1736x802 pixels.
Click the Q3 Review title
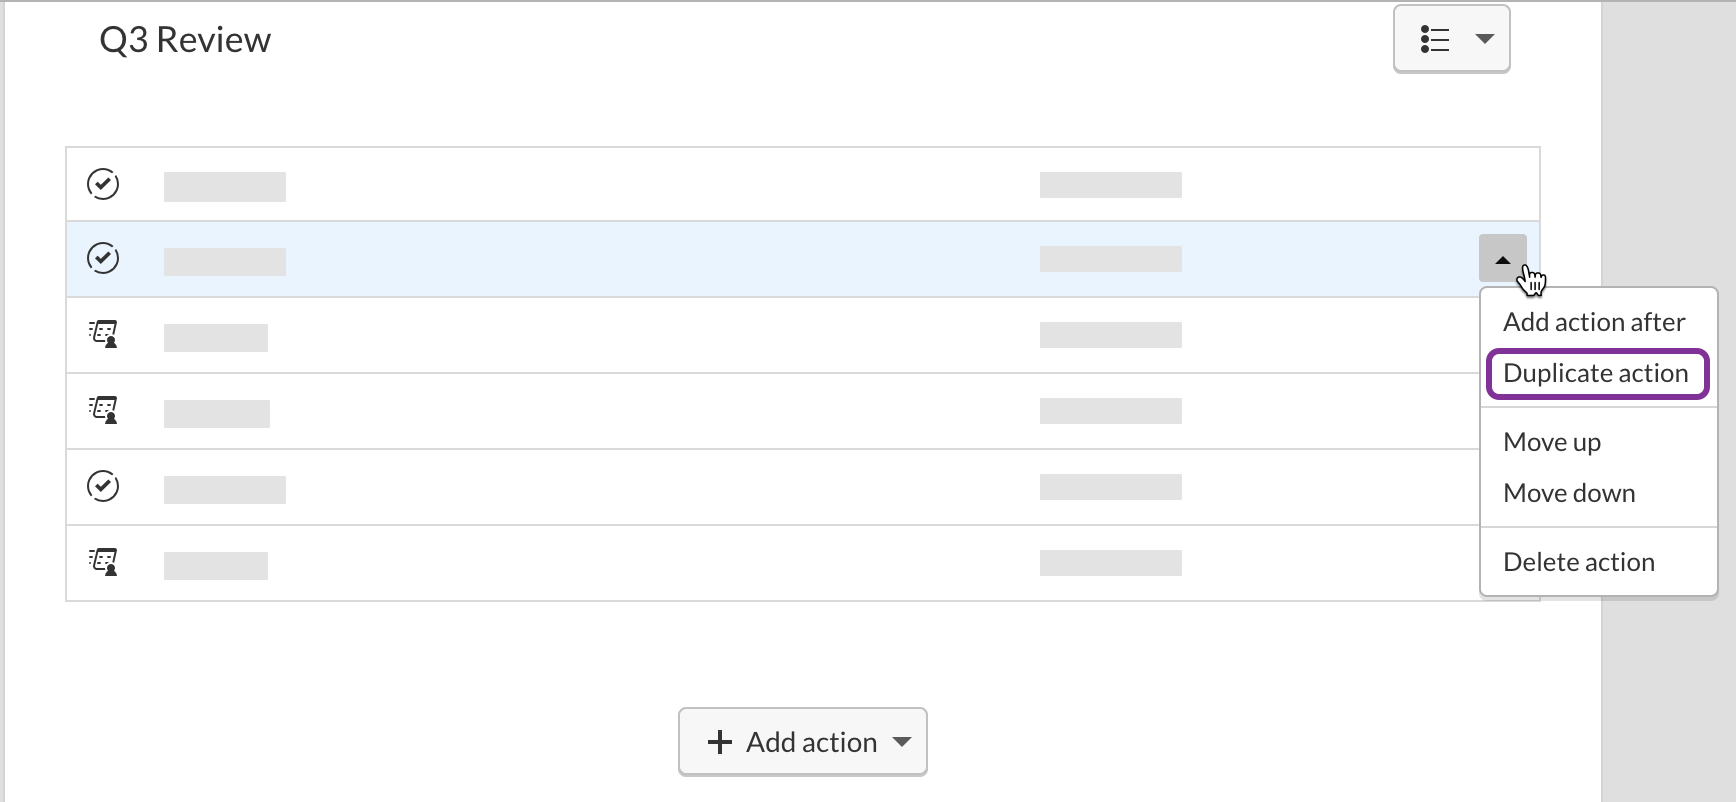185,40
